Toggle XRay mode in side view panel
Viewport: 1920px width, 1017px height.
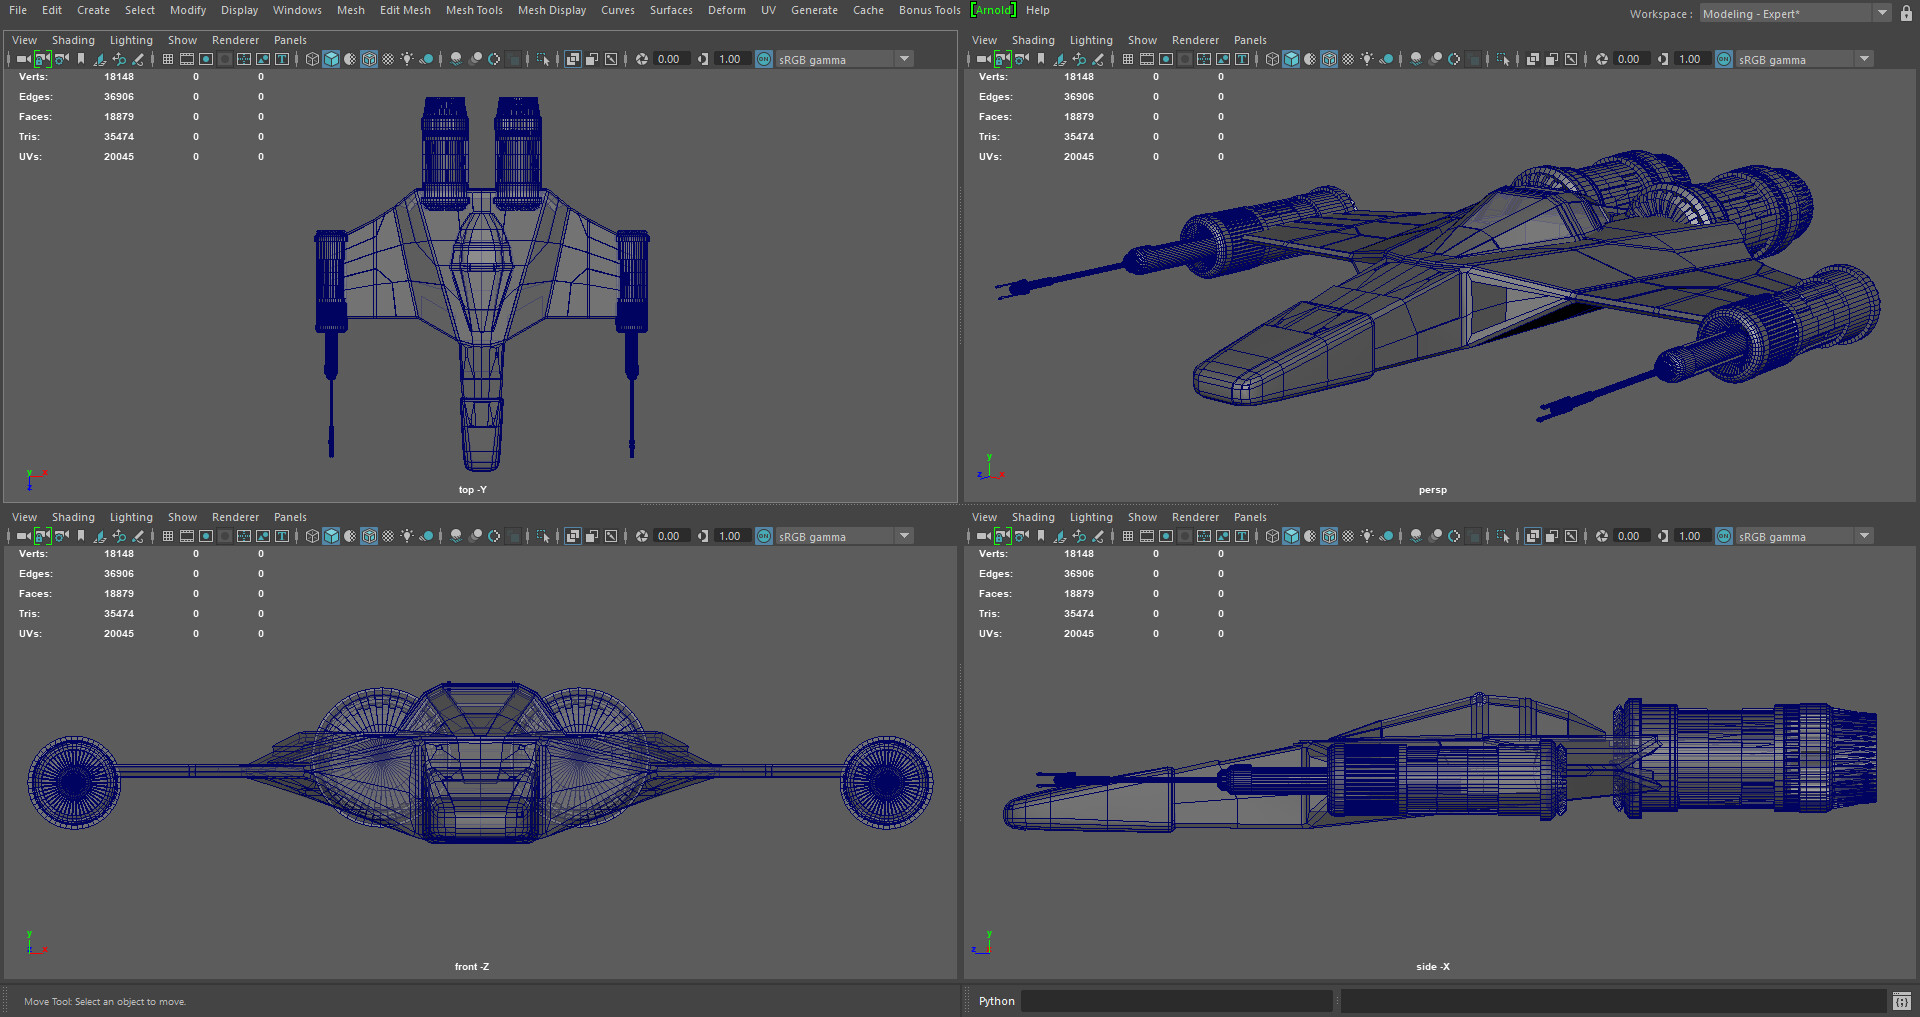click(1532, 536)
